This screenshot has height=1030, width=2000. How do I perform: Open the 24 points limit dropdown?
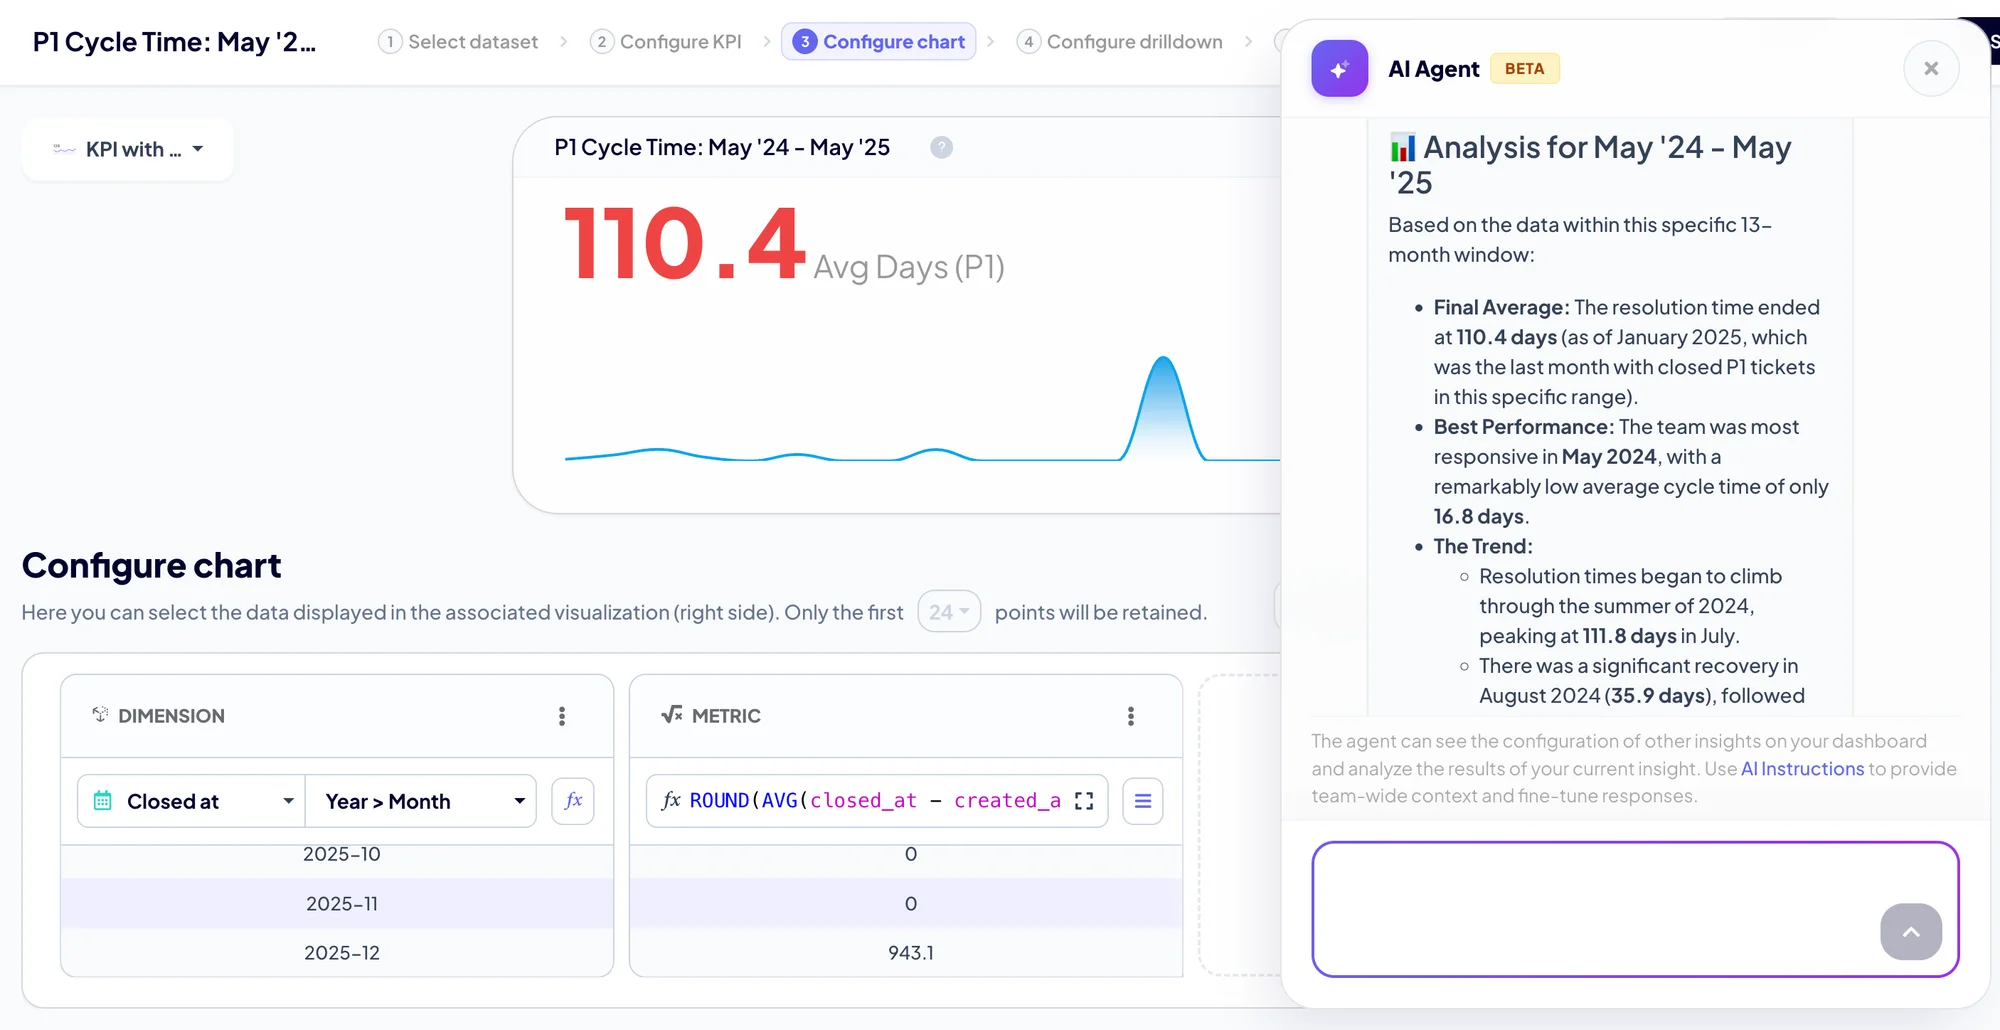coord(949,612)
